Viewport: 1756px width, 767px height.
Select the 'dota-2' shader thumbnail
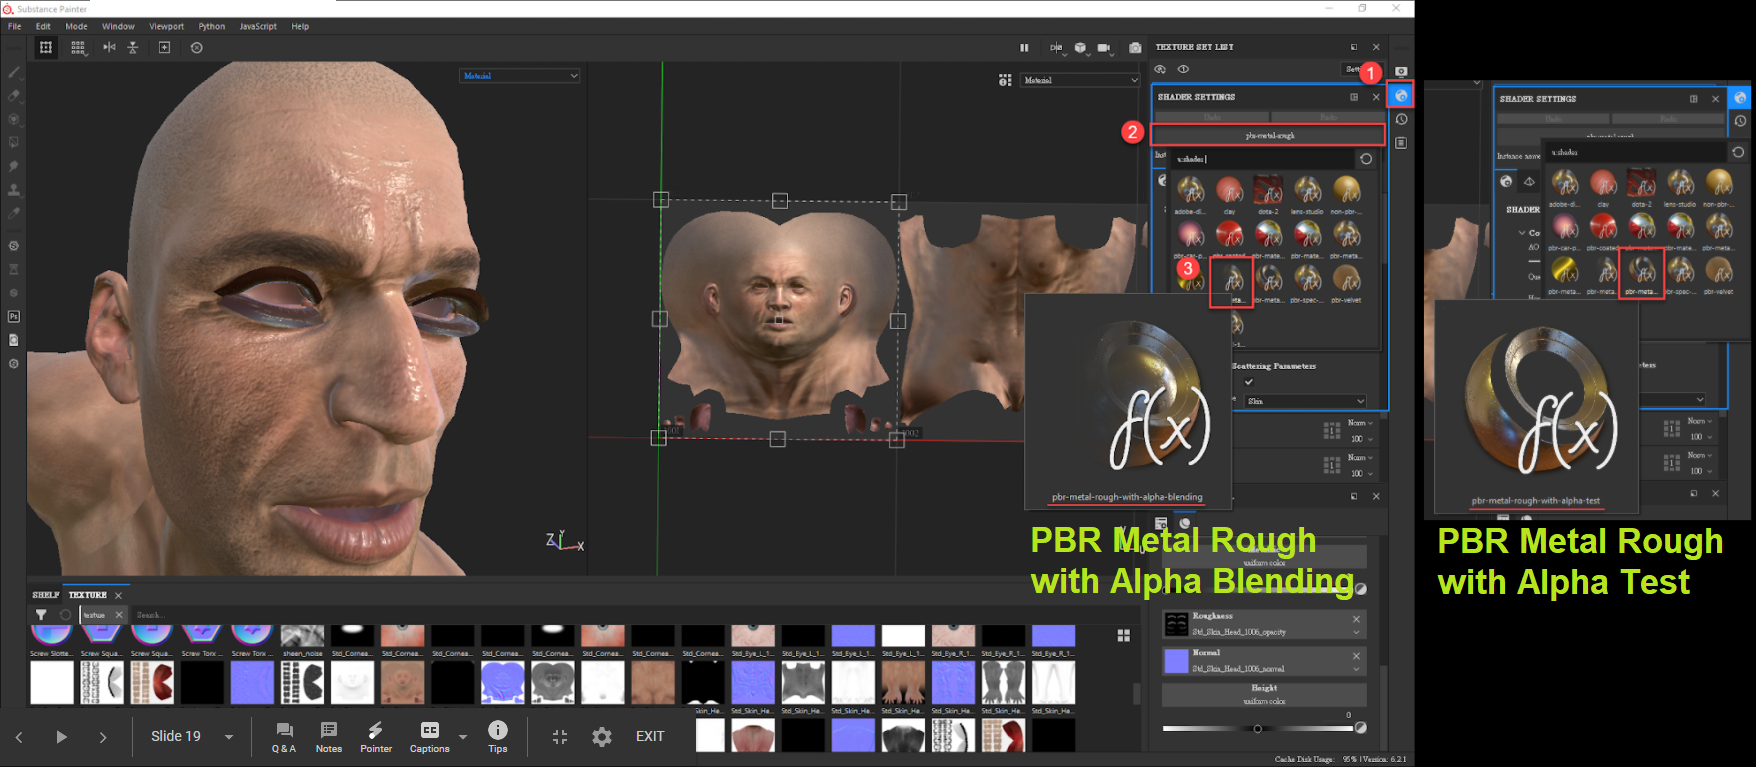tap(1268, 191)
